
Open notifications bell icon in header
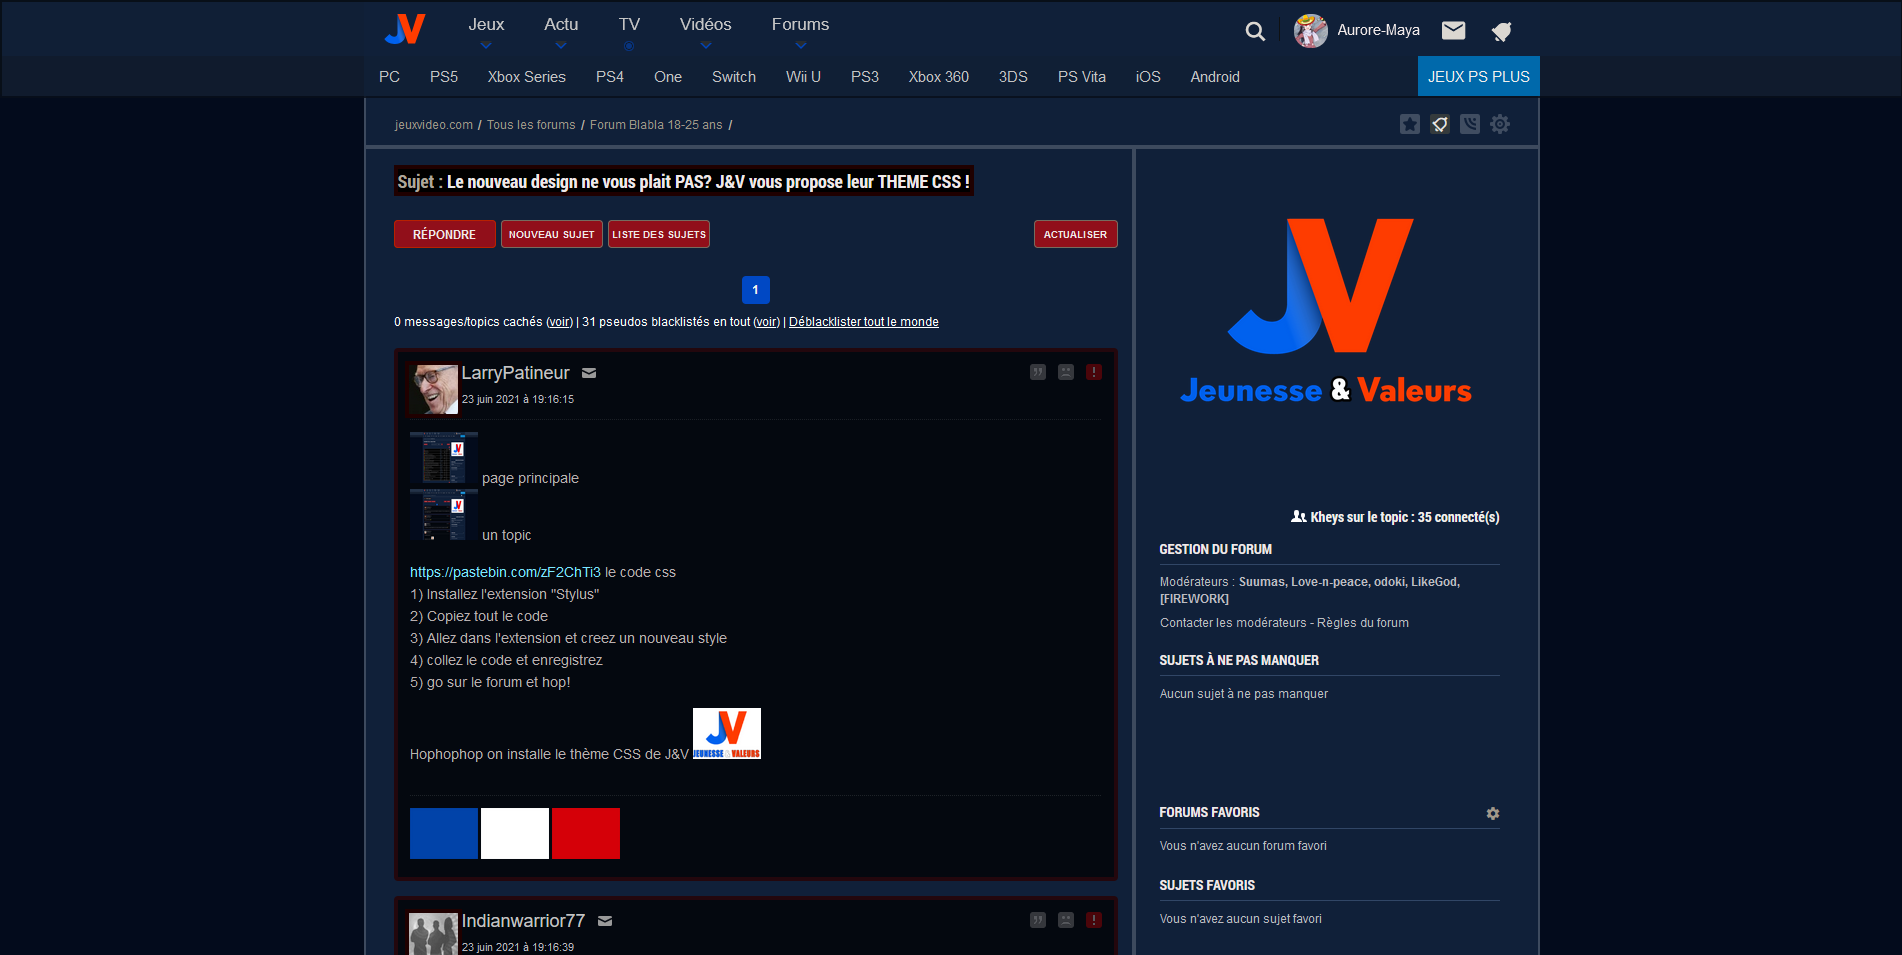coord(1501,31)
